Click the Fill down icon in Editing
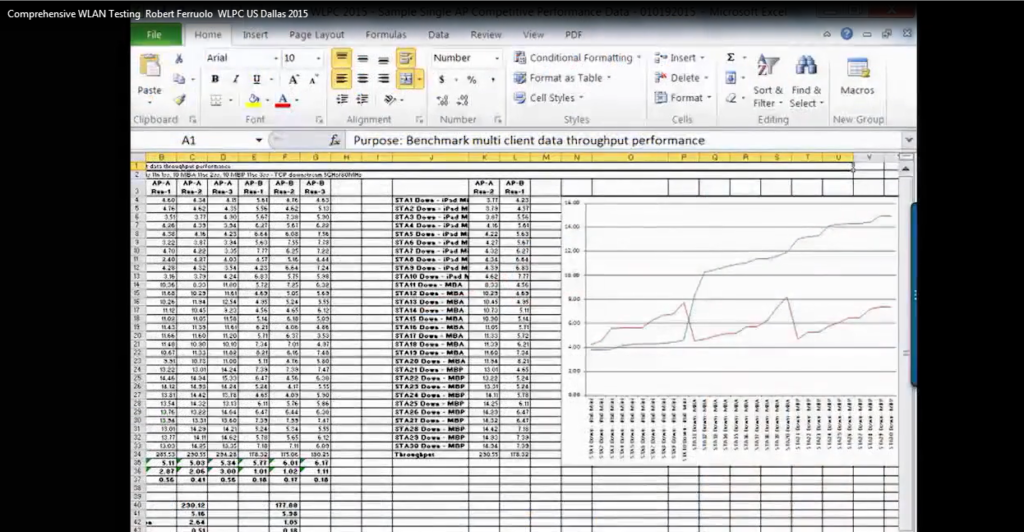 pyautogui.click(x=731, y=78)
